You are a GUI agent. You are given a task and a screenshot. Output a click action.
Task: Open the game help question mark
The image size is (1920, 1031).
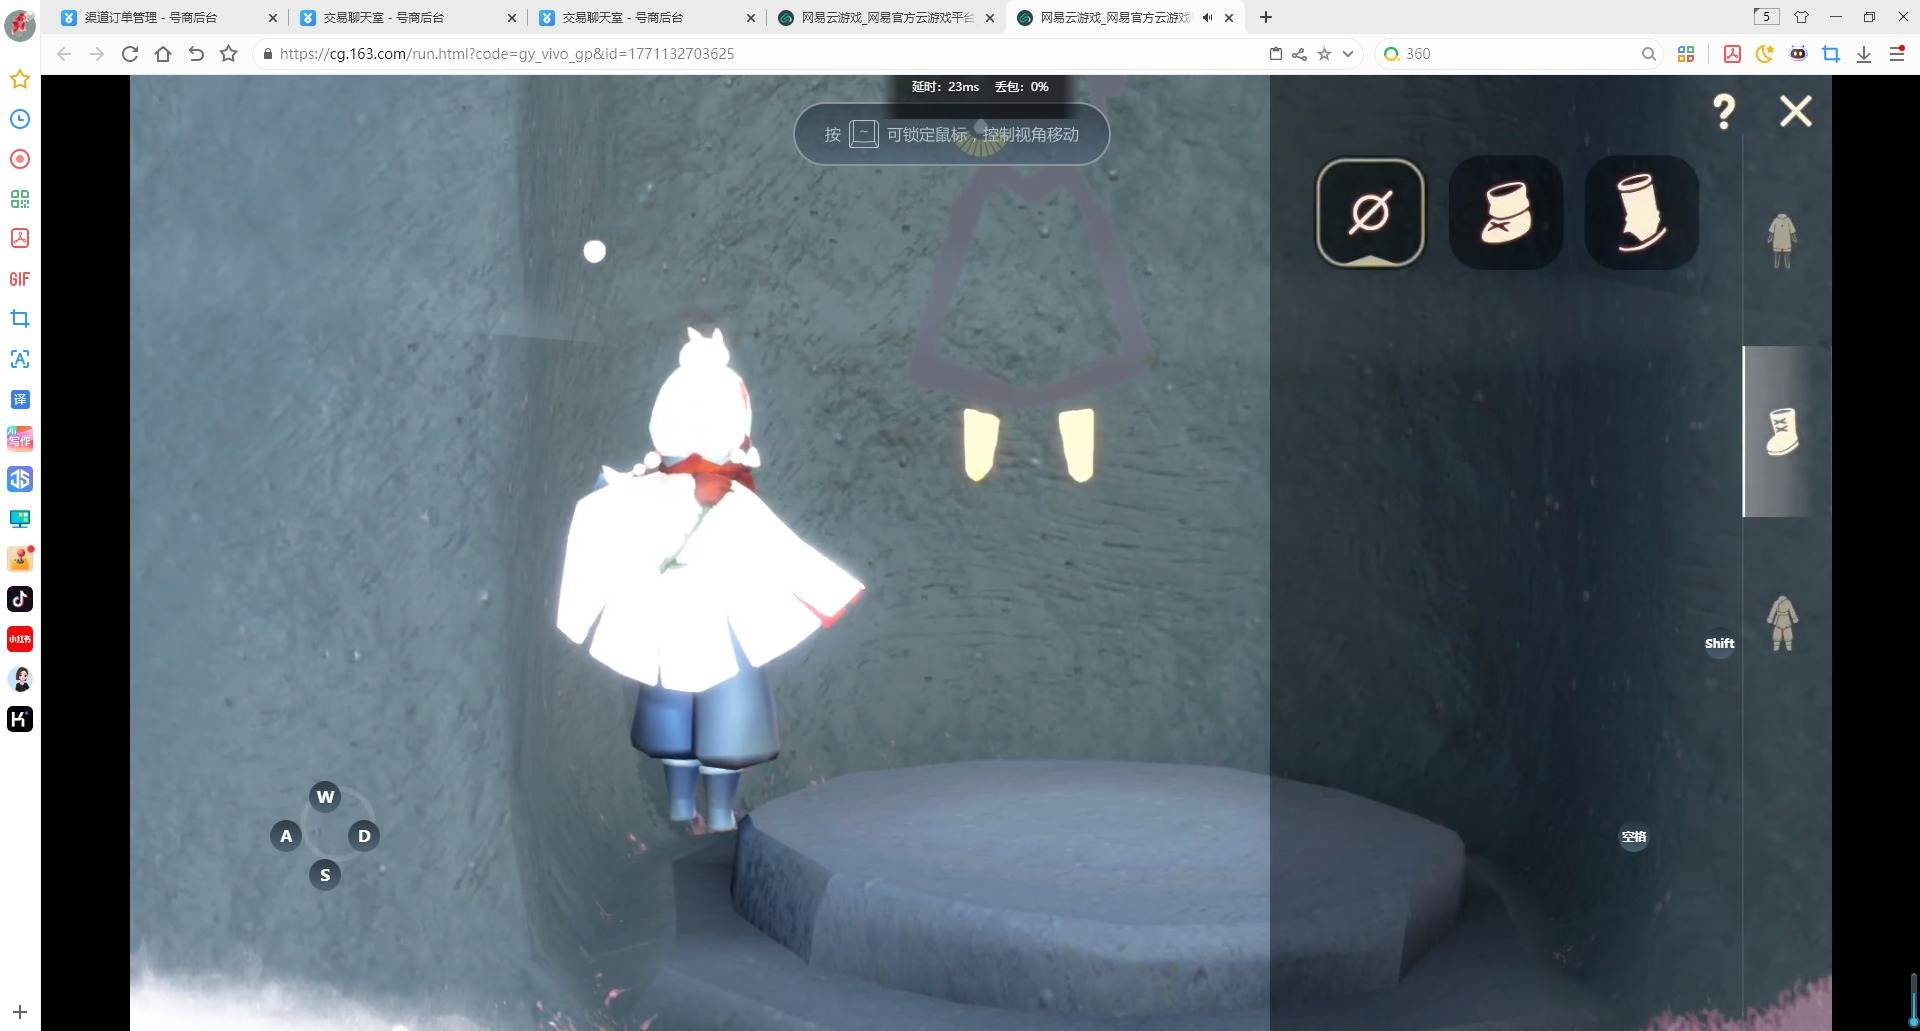(1724, 111)
